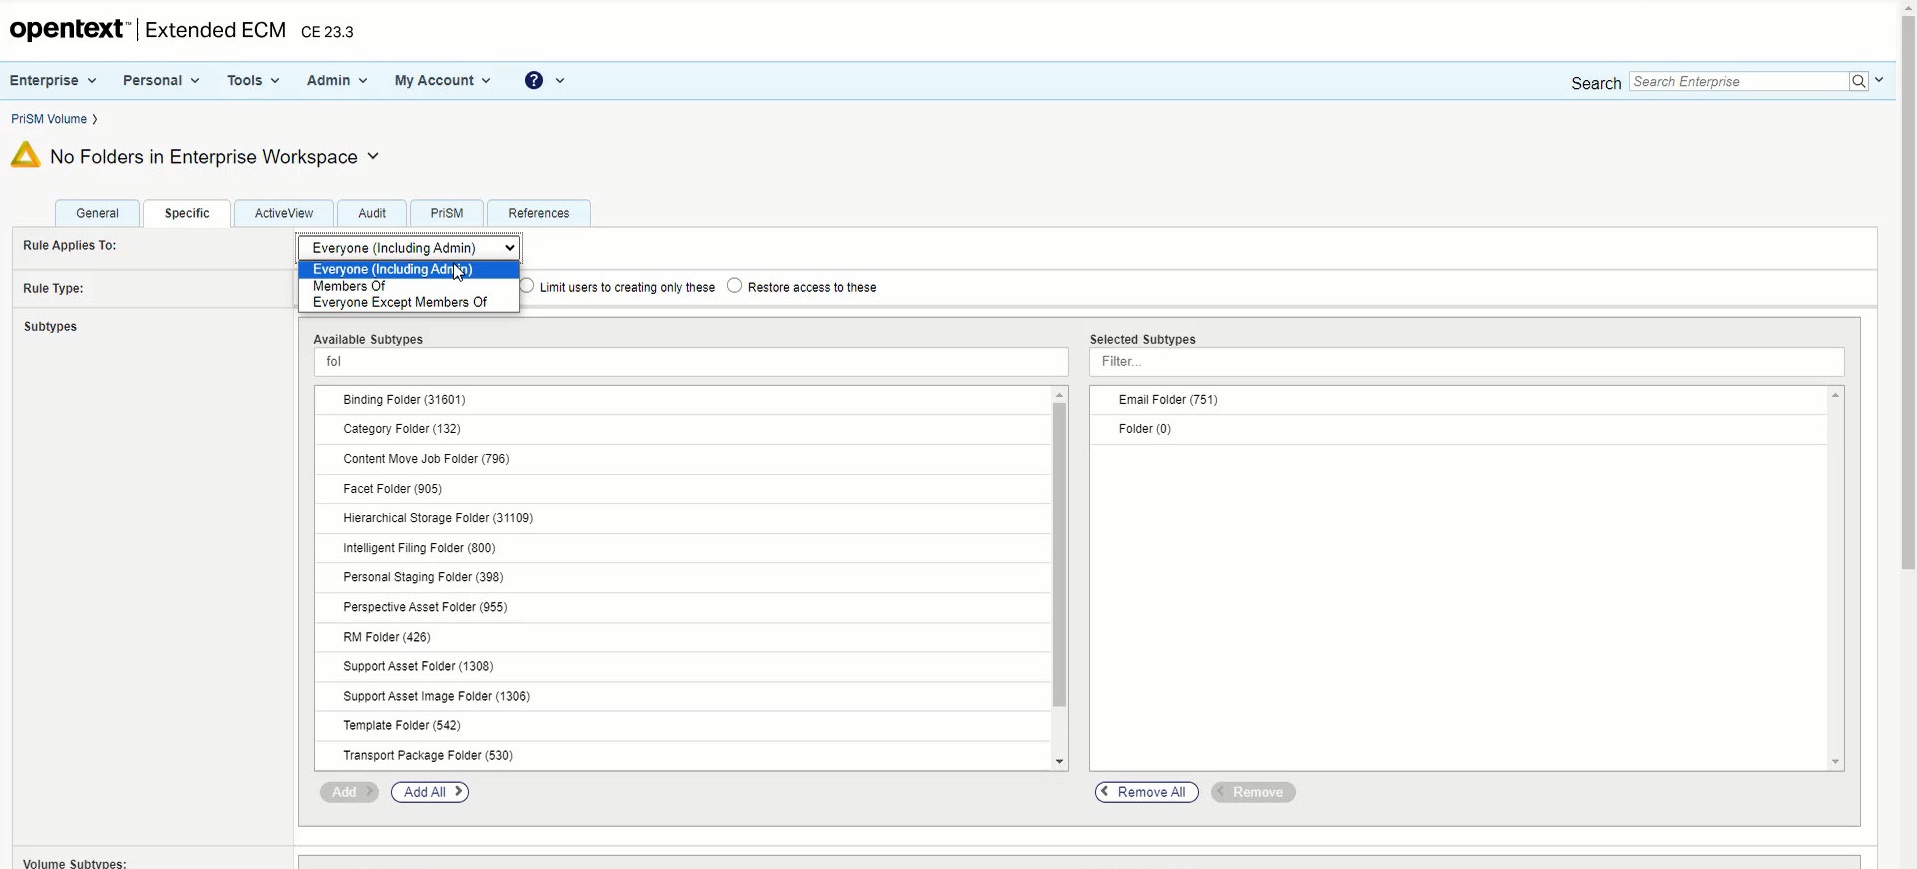
Task: Click the yellow triangle rule icon
Action: click(x=25, y=156)
